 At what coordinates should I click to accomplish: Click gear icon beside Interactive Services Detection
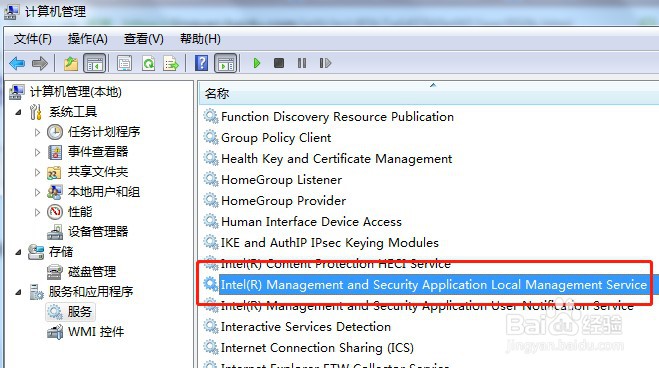[x=211, y=326]
